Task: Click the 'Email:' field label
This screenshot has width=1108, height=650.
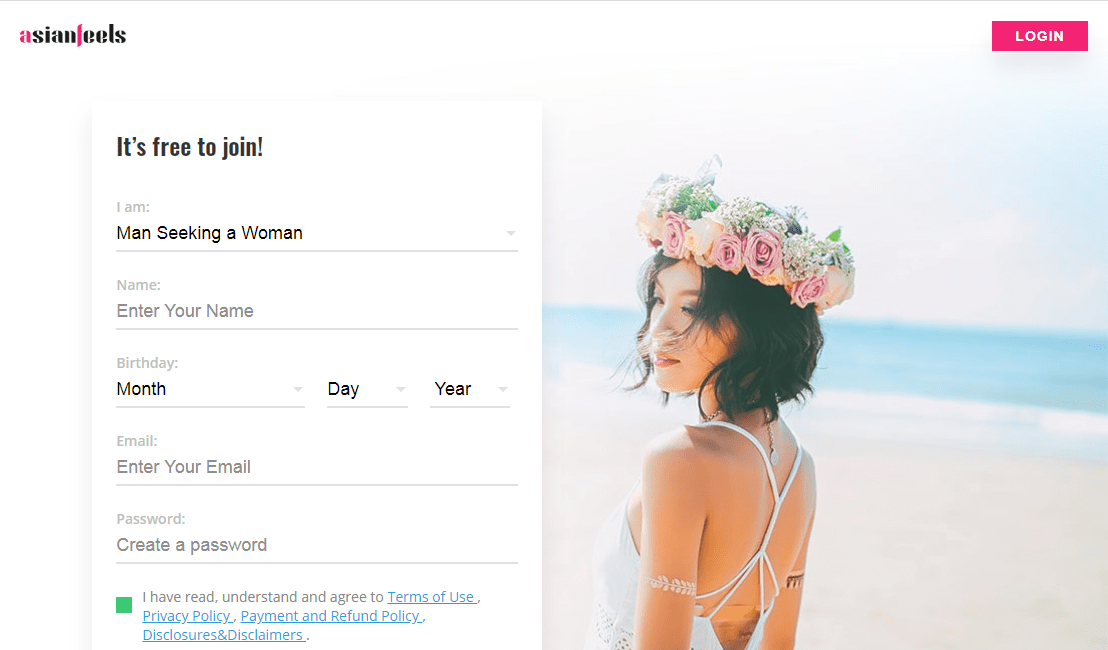Action: click(137, 441)
